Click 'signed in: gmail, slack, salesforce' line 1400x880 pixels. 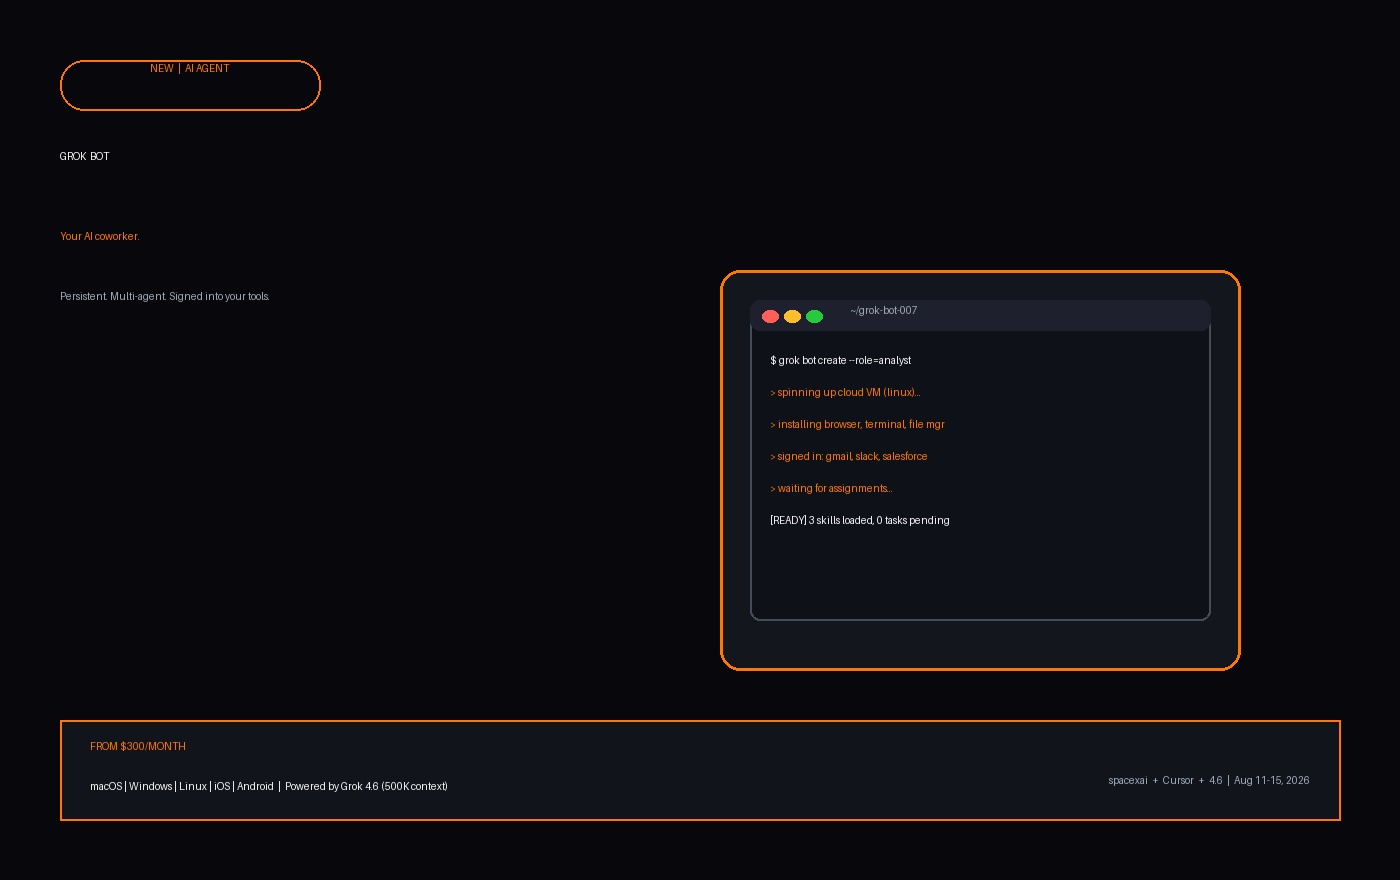(x=849, y=456)
